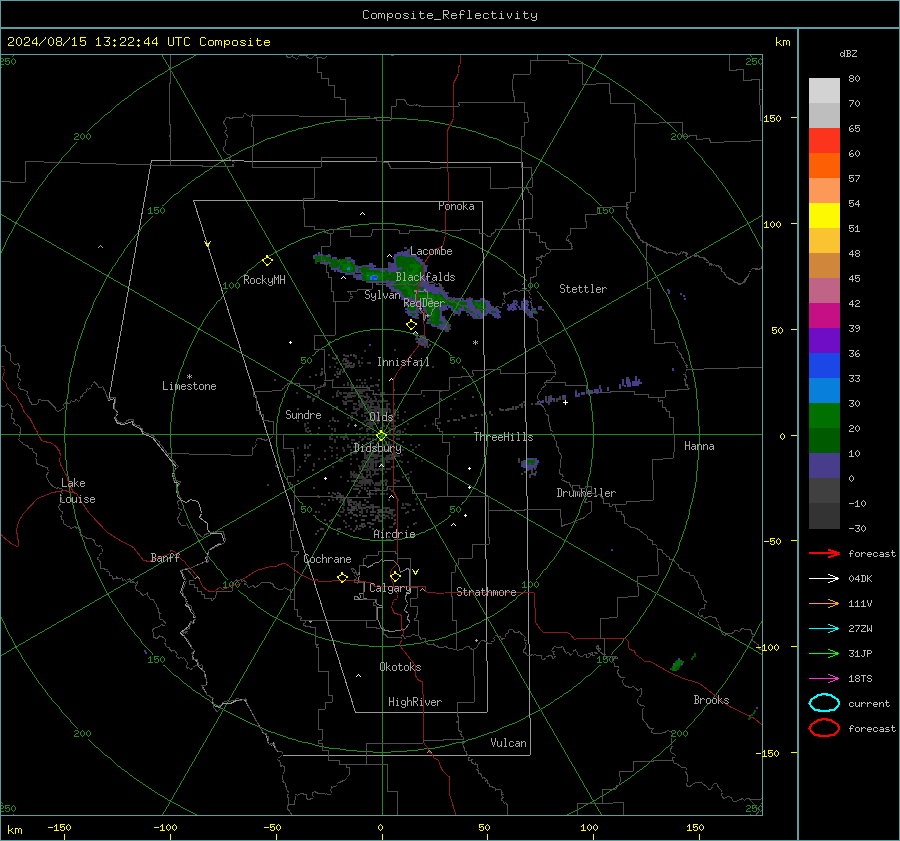Image resolution: width=900 pixels, height=841 pixels.
Task: Click the red forecast ellipse icon
Action: 824,728
